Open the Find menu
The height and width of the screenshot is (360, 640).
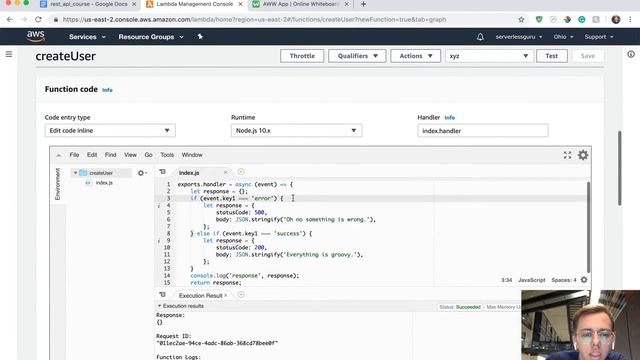pos(110,155)
